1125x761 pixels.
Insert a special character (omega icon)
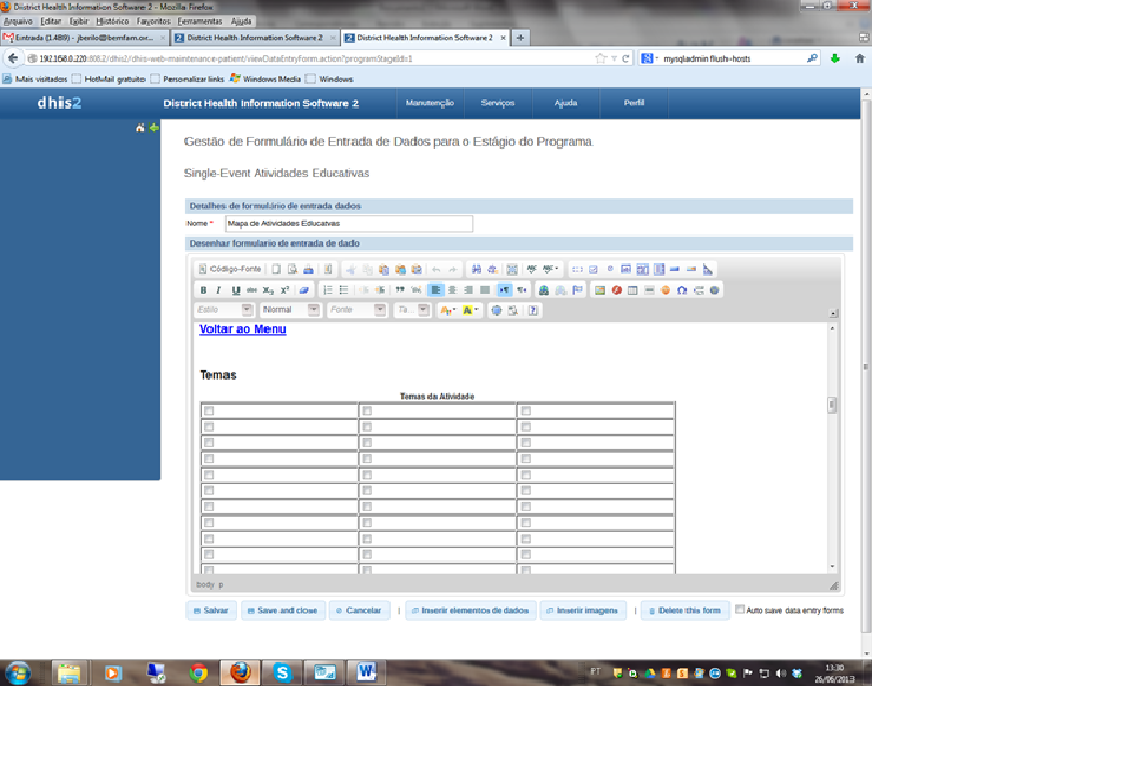pyautogui.click(x=682, y=290)
